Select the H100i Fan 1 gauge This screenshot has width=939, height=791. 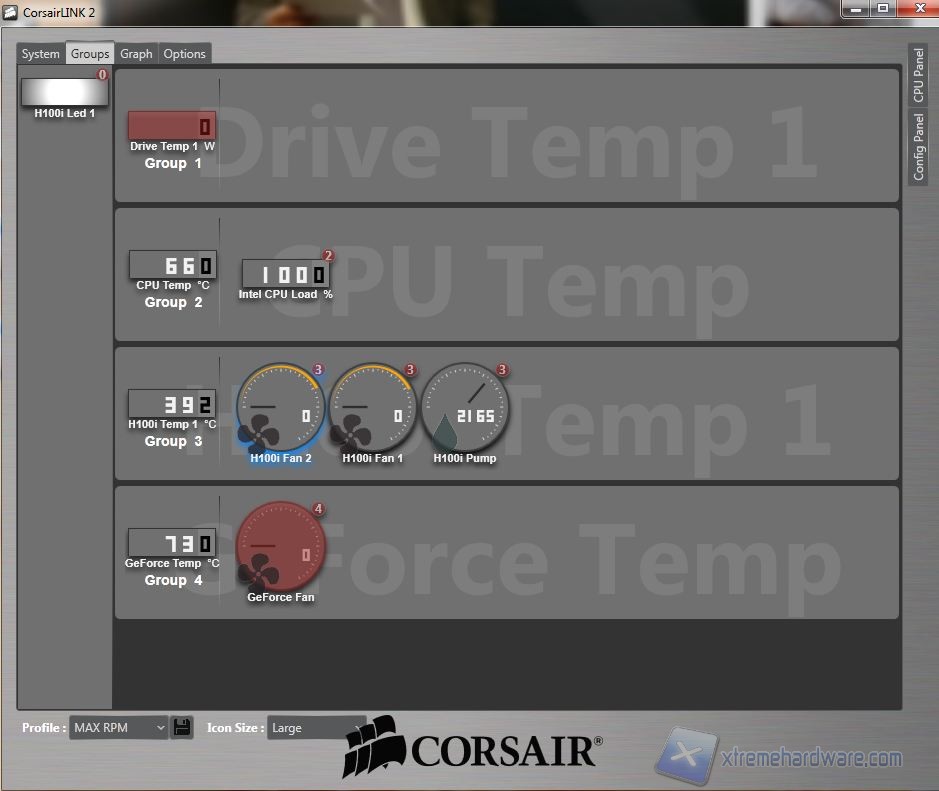click(x=372, y=407)
